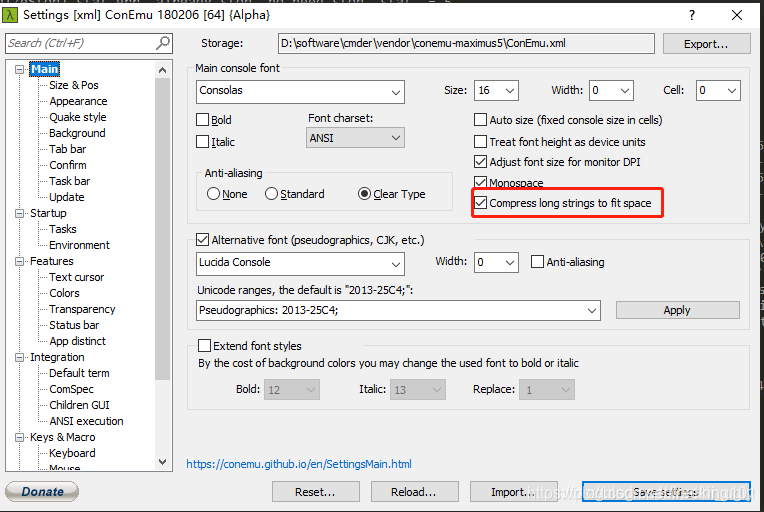This screenshot has height=512, width=764.
Task: Select the ComSpec settings page
Action: pyautogui.click(x=71, y=389)
